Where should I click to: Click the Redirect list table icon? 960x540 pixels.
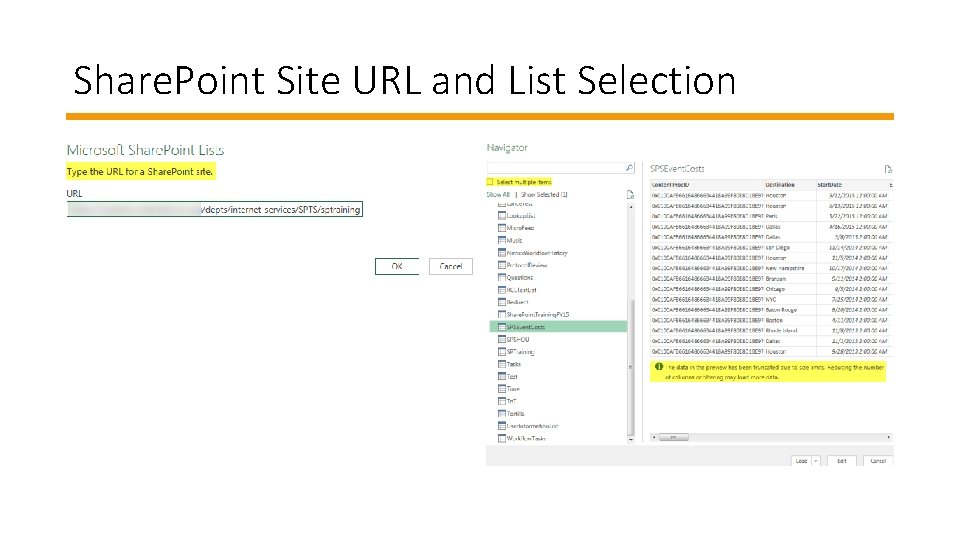(x=502, y=302)
